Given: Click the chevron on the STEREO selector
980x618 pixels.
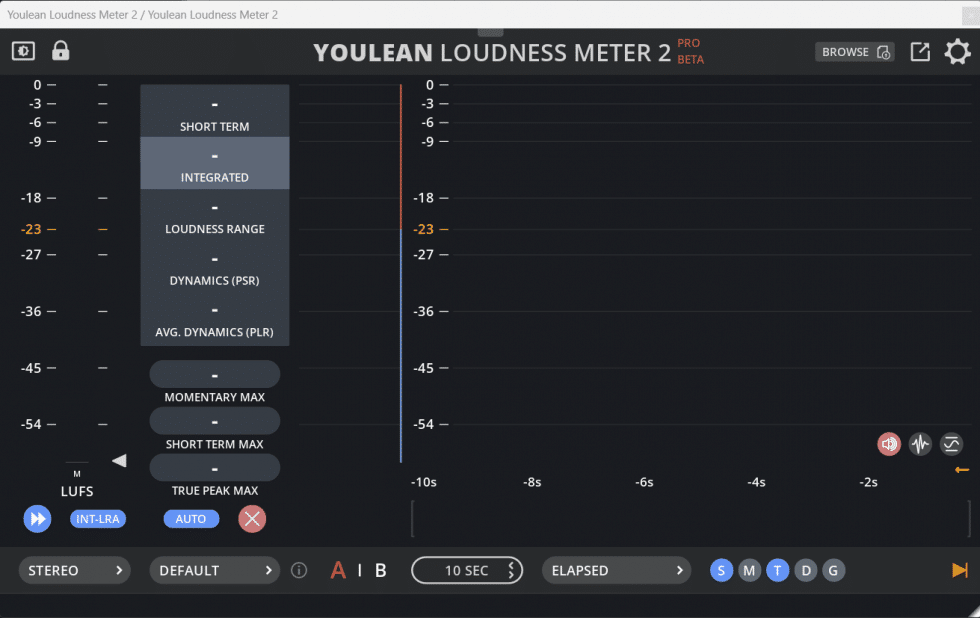Looking at the screenshot, I should click(119, 571).
